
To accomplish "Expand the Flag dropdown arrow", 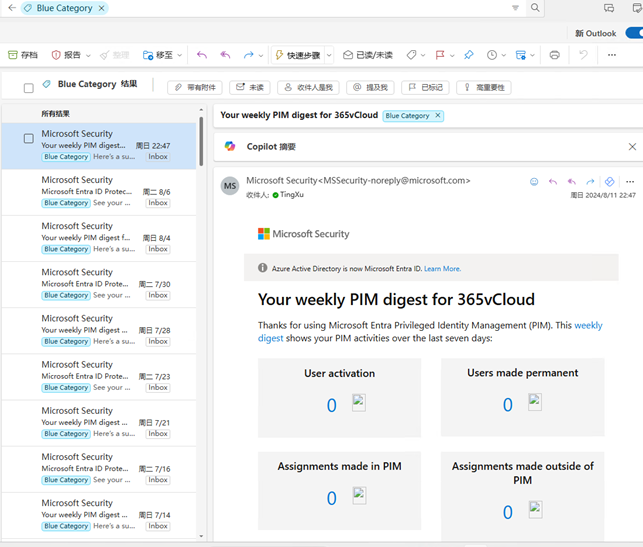I will (x=452, y=55).
